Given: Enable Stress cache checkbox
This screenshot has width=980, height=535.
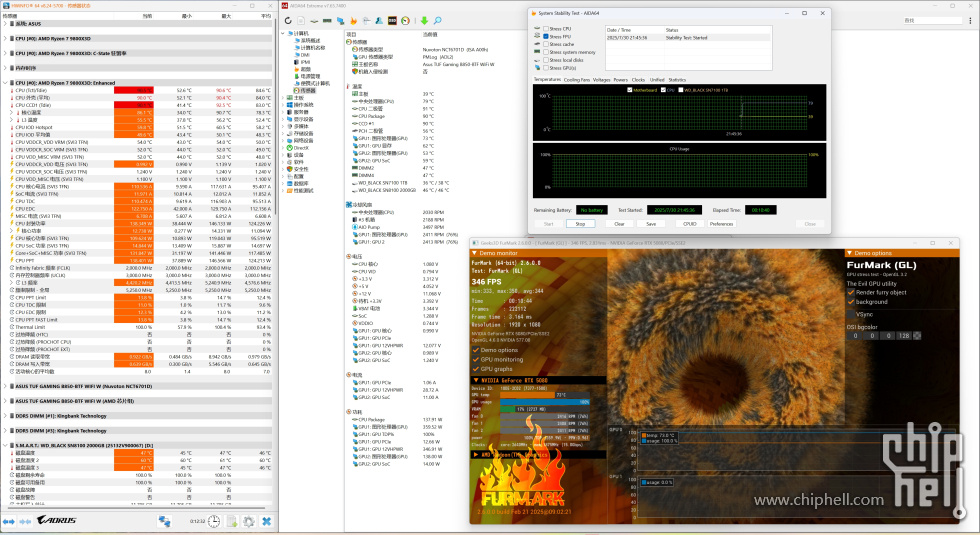Looking at the screenshot, I should [x=546, y=44].
